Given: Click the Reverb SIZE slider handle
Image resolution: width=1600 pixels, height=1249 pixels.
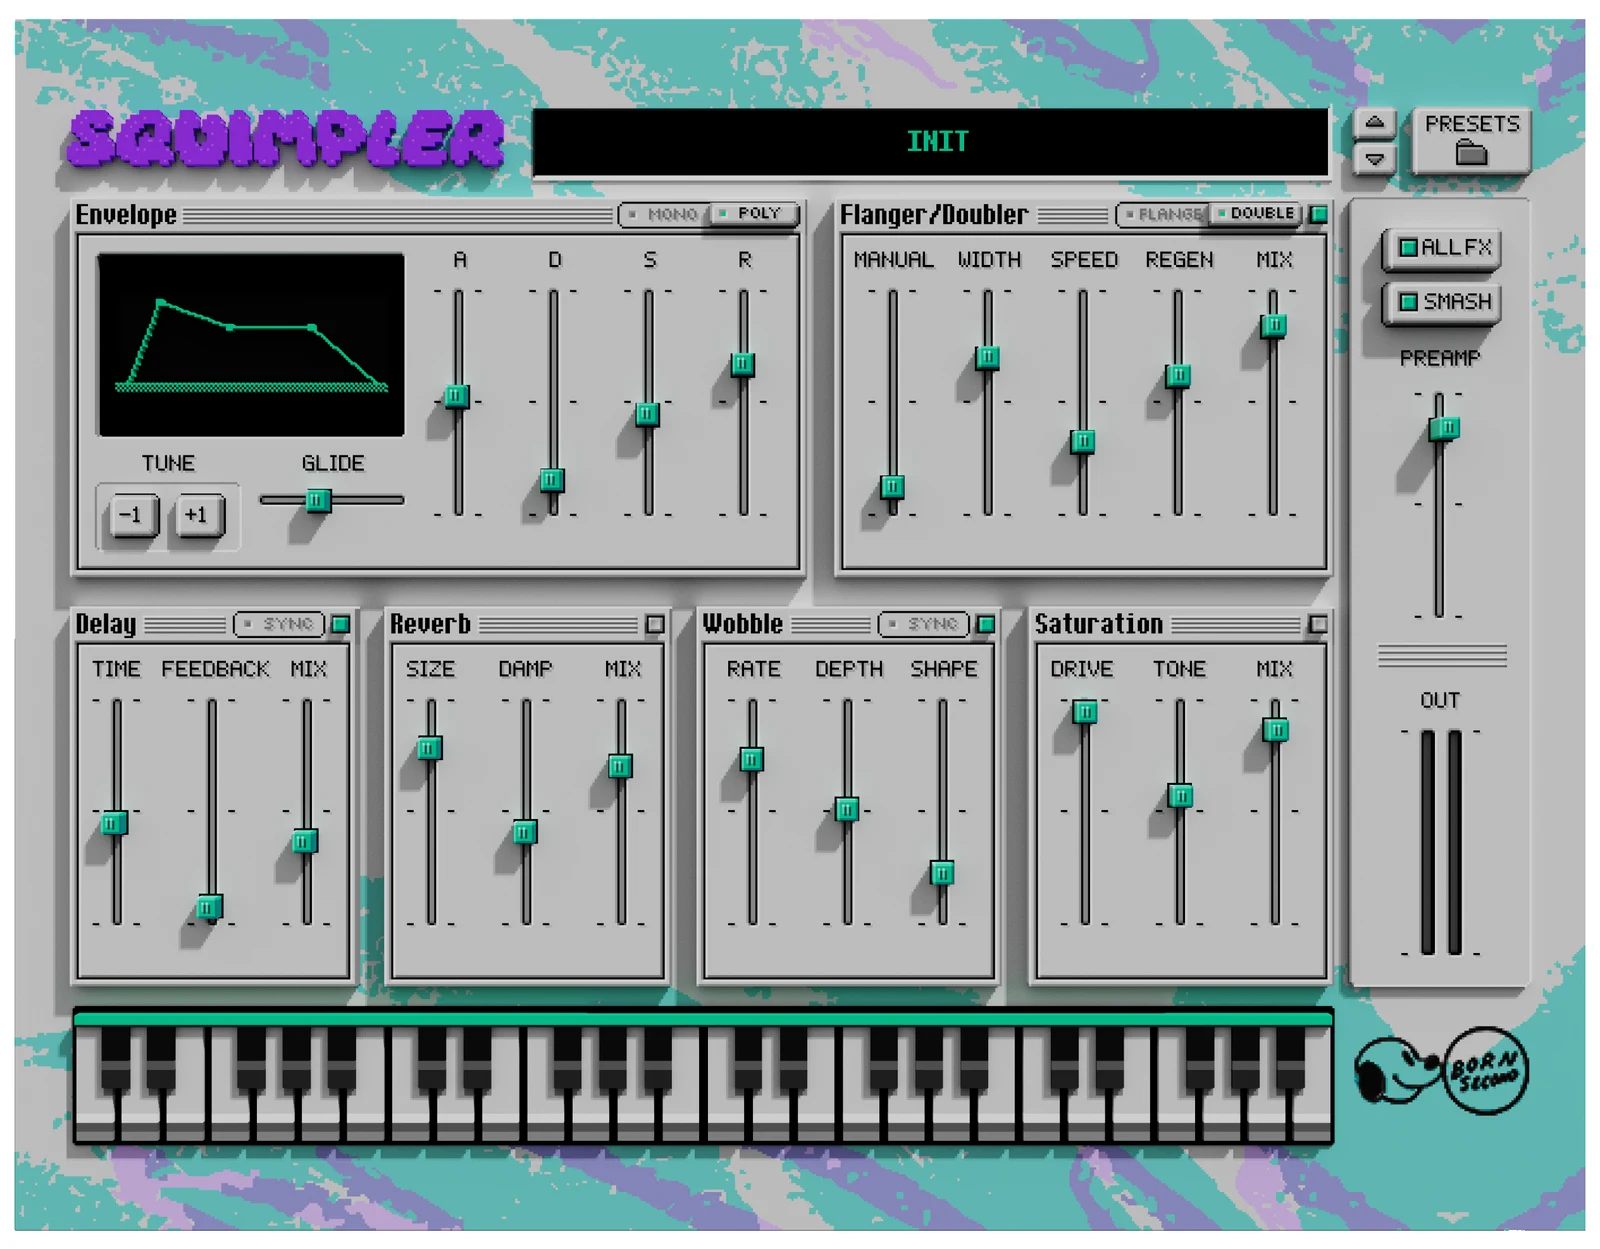Looking at the screenshot, I should tap(430, 748).
